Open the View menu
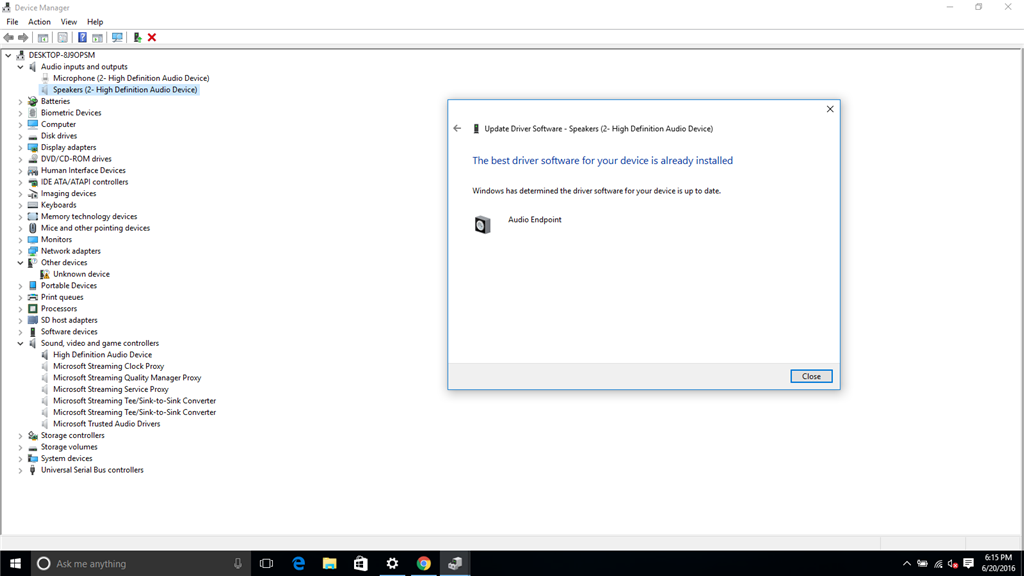 click(x=69, y=22)
